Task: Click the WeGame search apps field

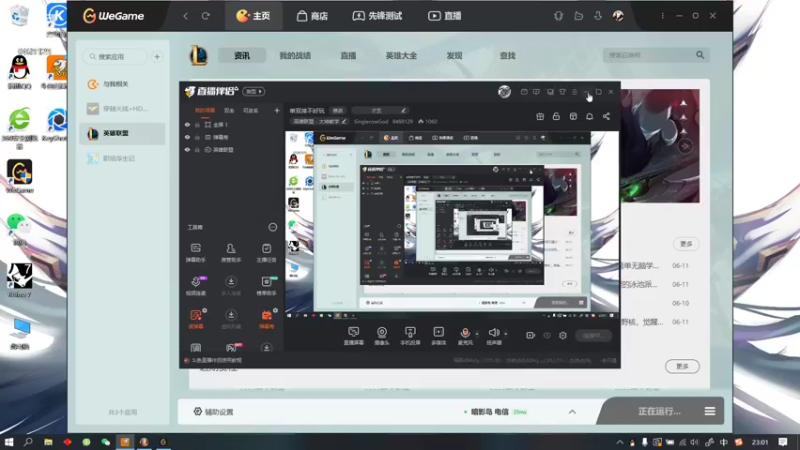Action: coord(115,57)
